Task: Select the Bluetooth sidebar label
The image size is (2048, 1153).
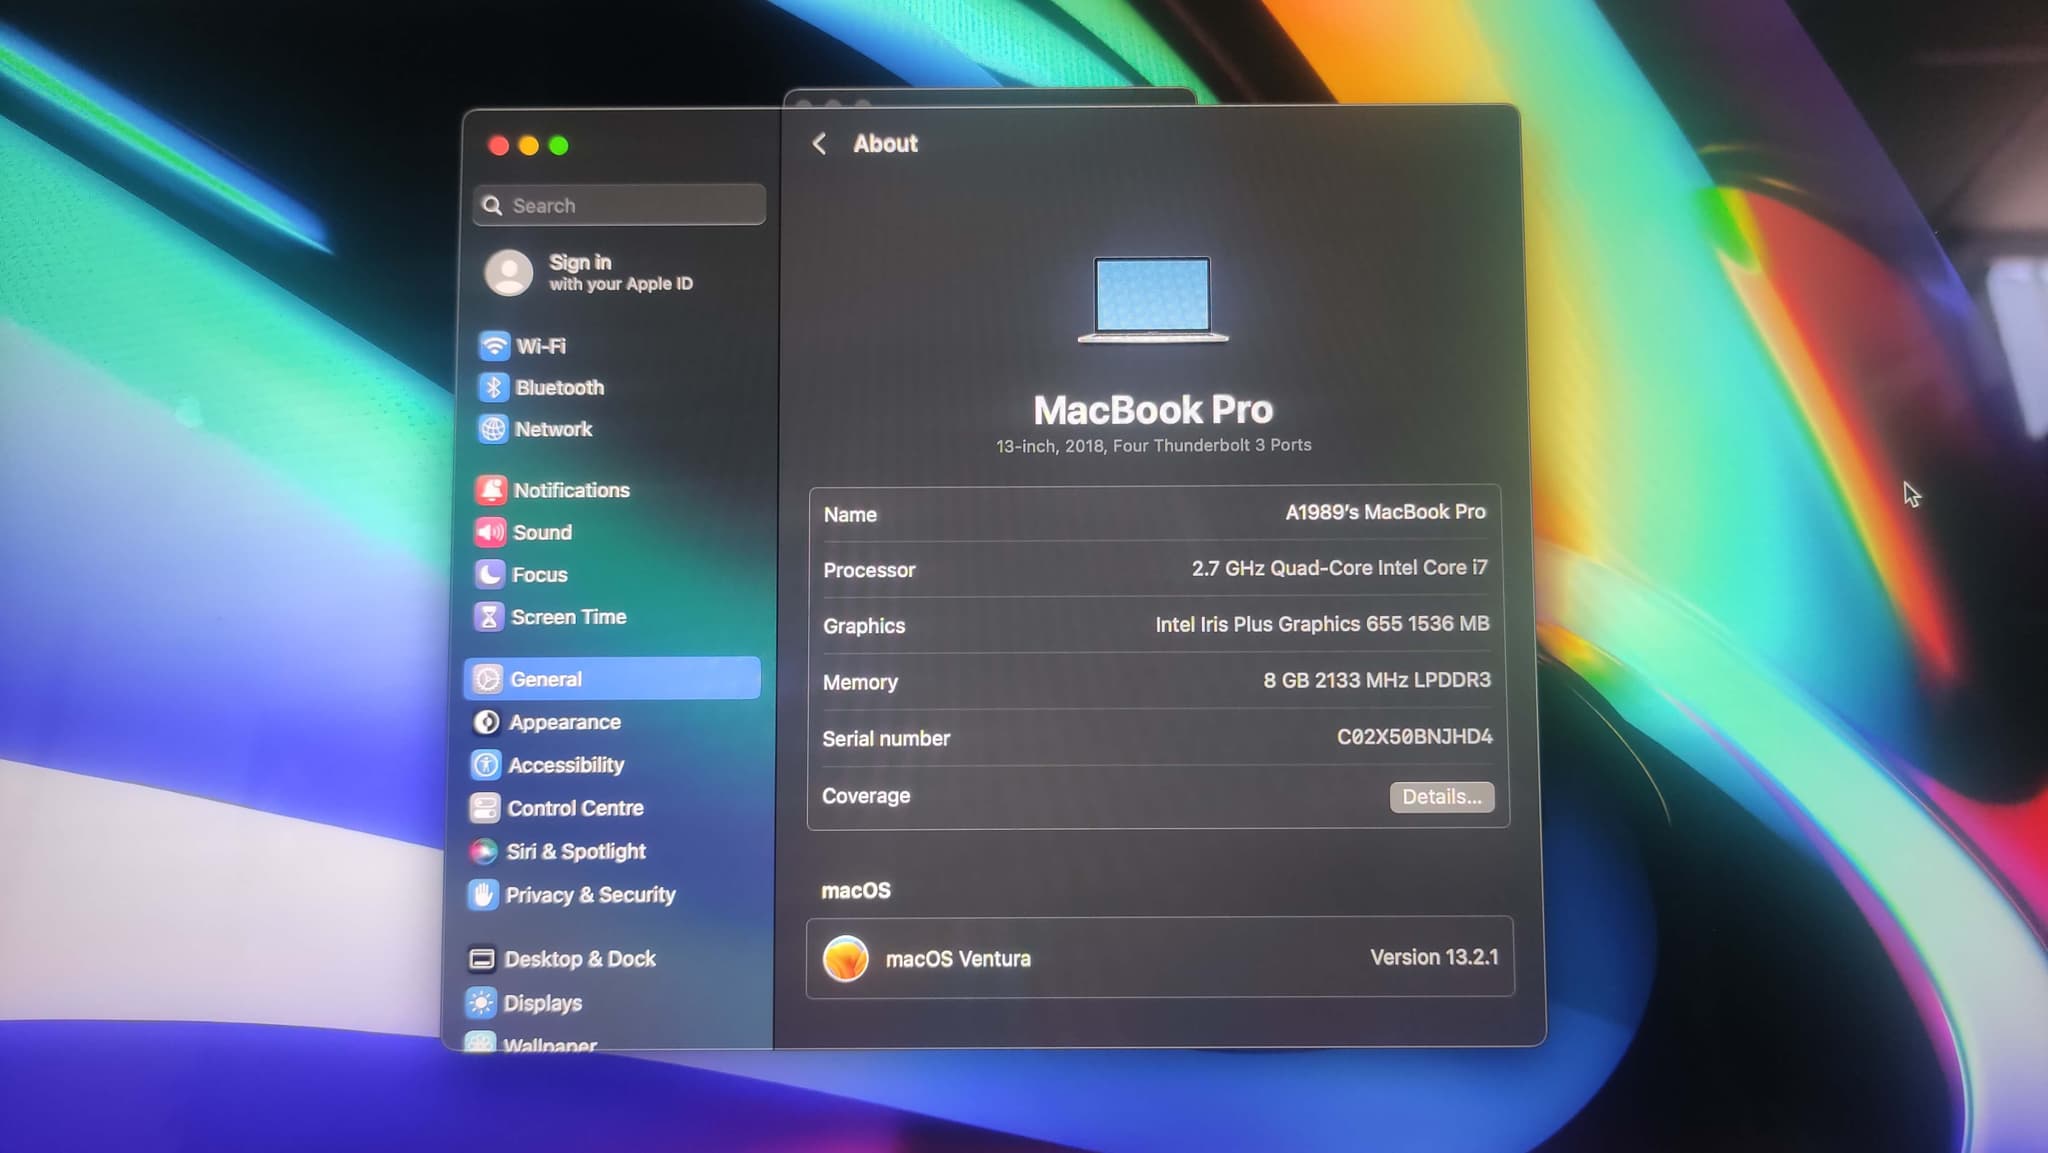Action: [x=560, y=388]
